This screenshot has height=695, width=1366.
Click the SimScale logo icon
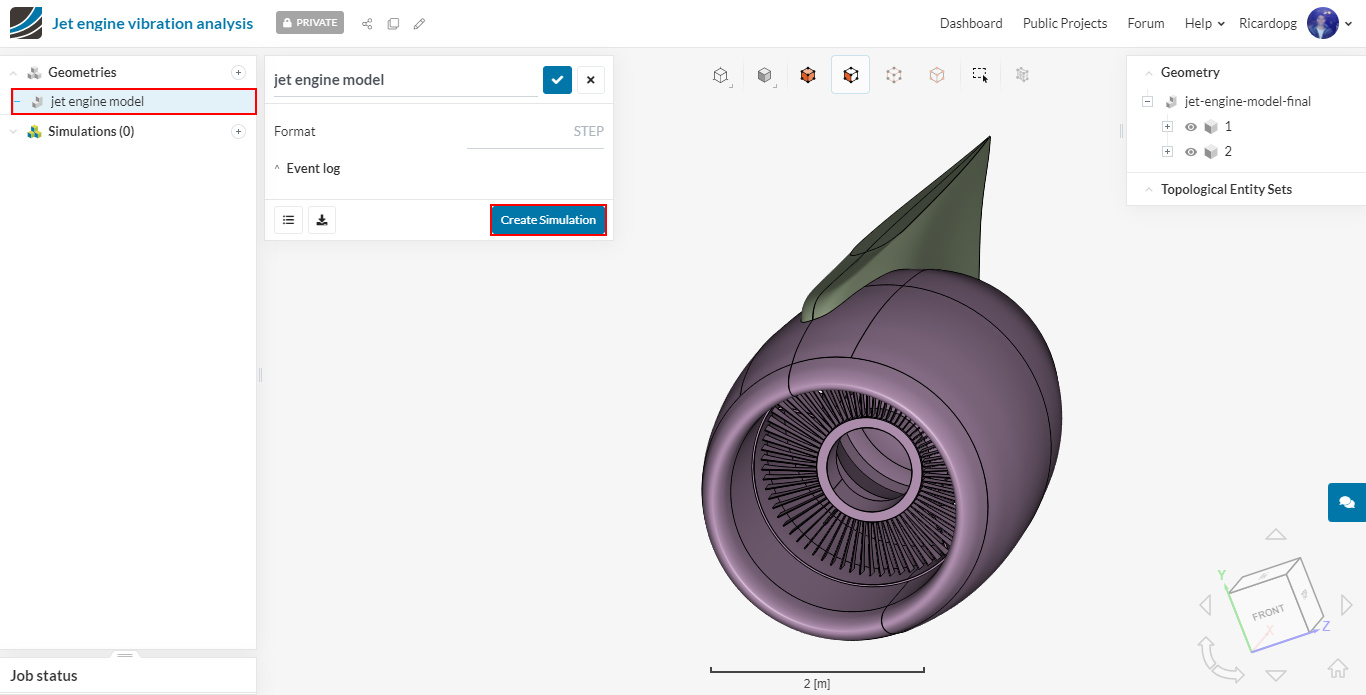point(26,23)
